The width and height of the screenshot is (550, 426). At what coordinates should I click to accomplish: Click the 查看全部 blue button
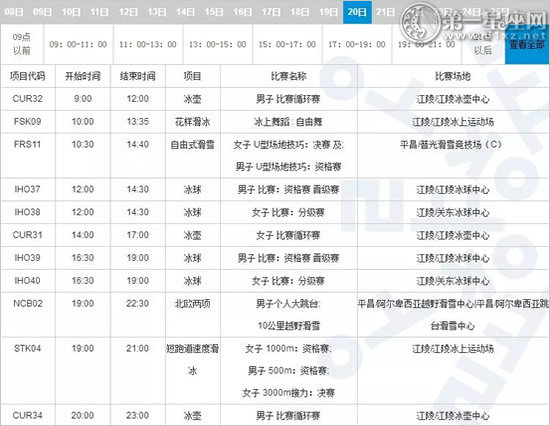[x=527, y=44]
